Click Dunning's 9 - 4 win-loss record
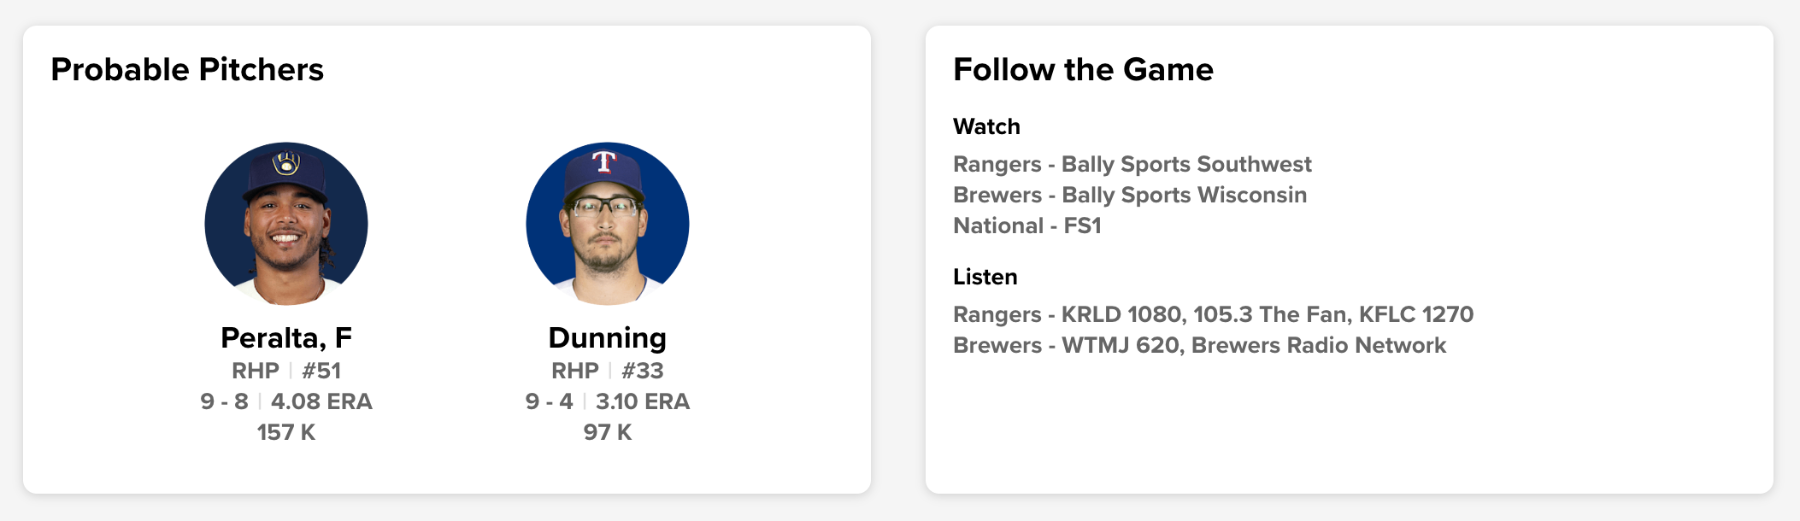This screenshot has height=521, width=1800. point(549,402)
